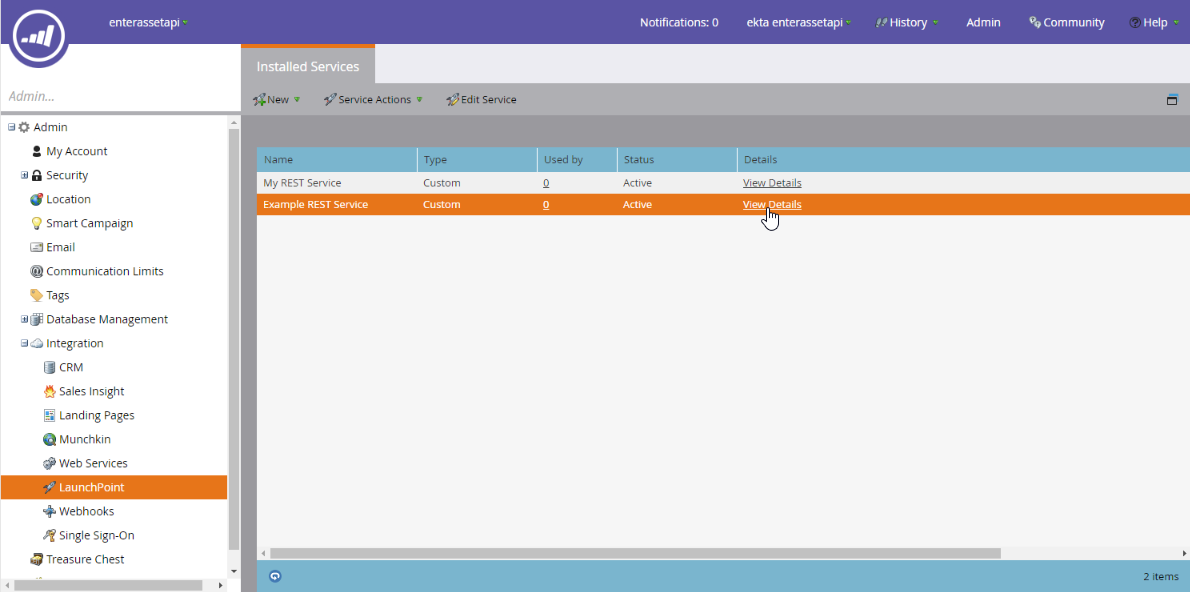This screenshot has height=592, width=1190.
Task: Expand the Security tree node
Action: click(25, 175)
